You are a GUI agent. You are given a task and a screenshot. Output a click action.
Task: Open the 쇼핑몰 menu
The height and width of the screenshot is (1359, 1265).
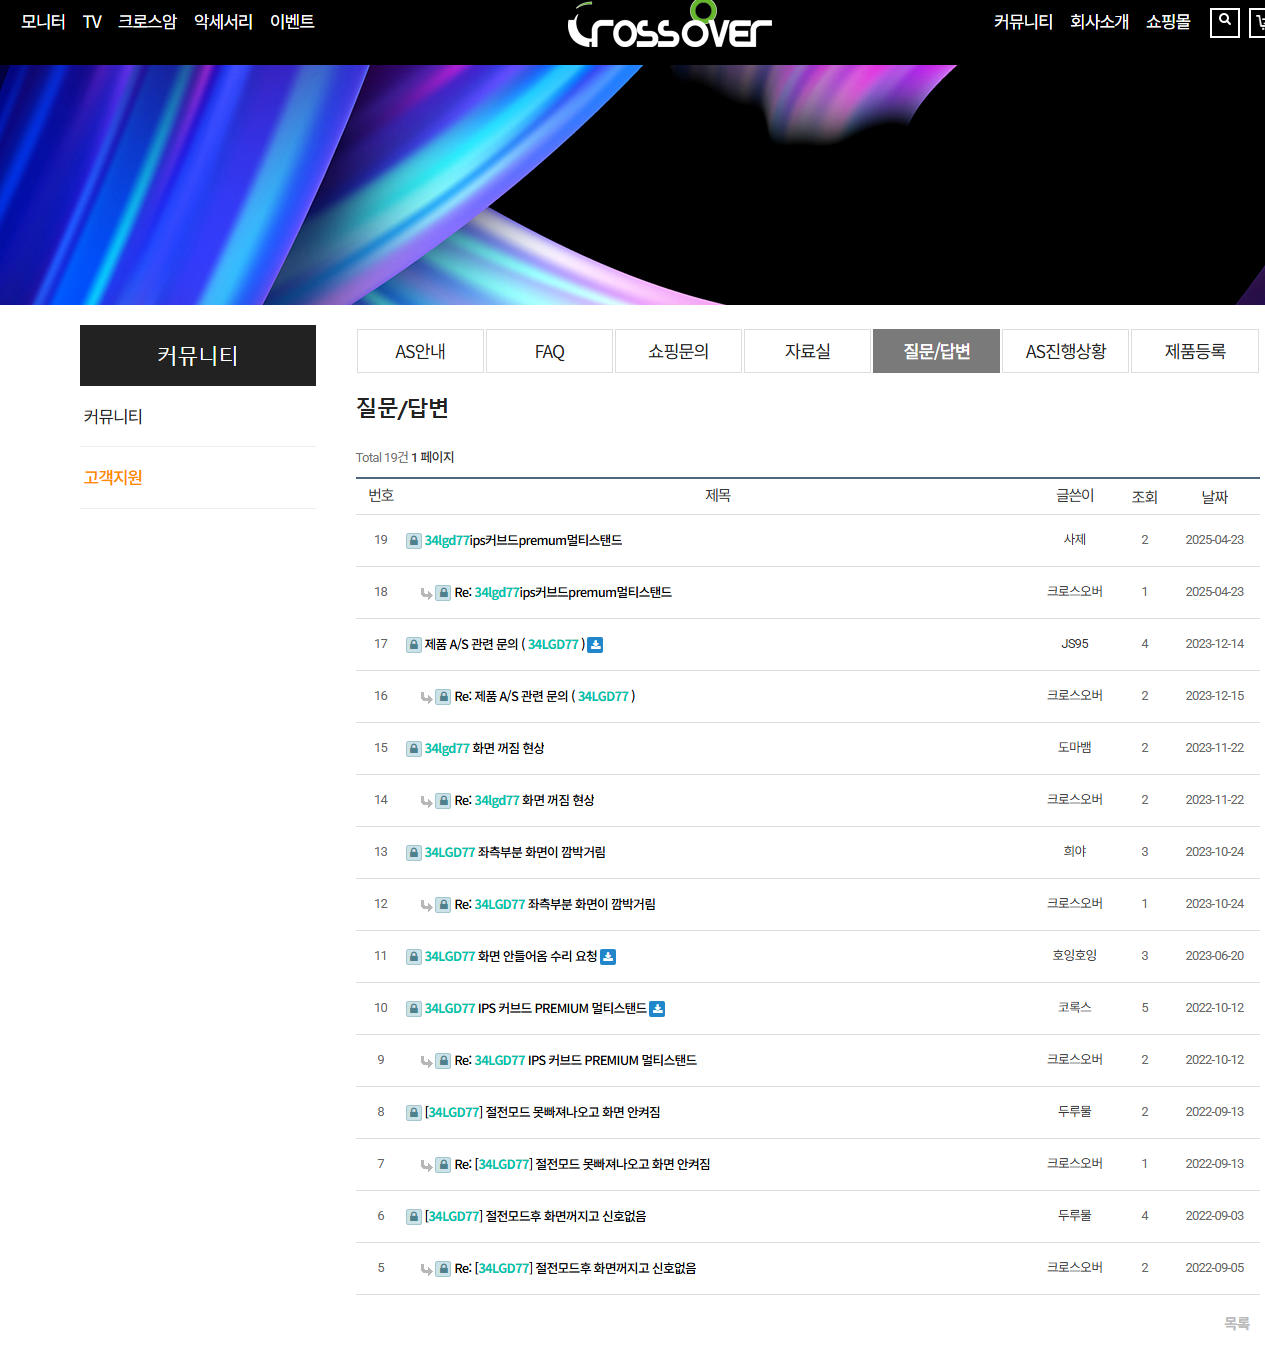(x=1168, y=22)
